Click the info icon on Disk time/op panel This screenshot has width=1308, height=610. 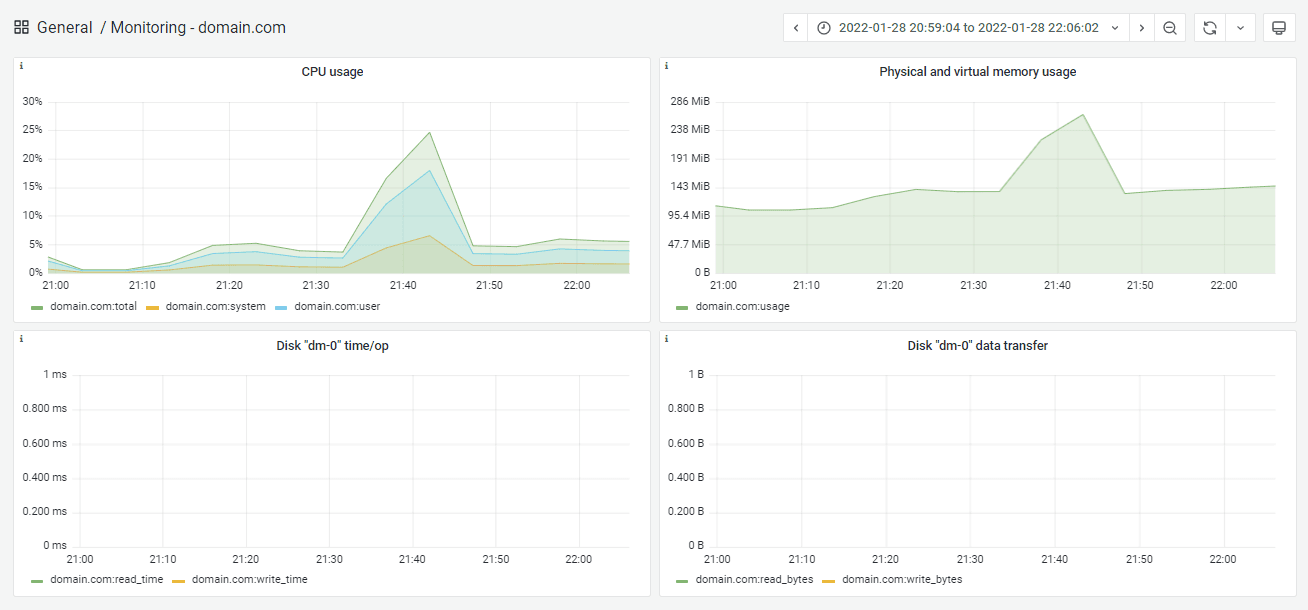tap(22, 339)
